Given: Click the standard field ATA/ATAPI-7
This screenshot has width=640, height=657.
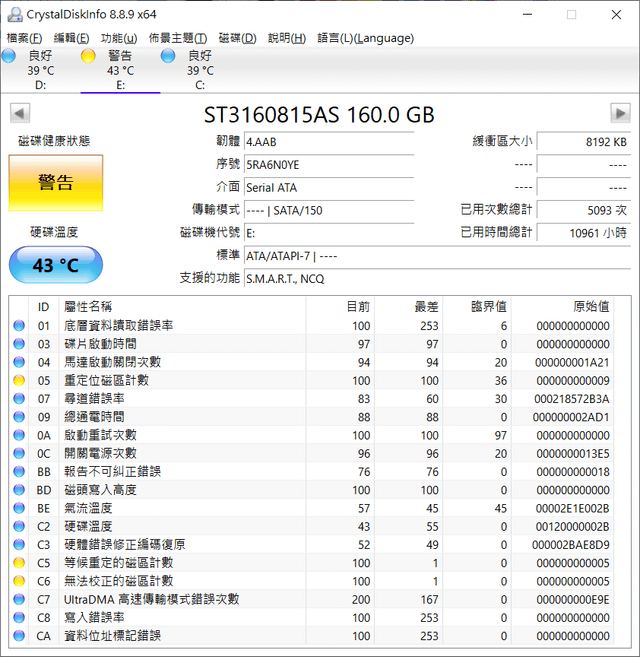Looking at the screenshot, I should coord(437,256).
